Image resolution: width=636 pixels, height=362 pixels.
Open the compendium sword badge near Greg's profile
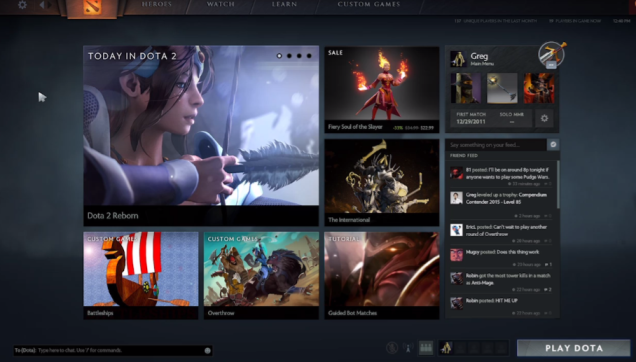(x=552, y=54)
